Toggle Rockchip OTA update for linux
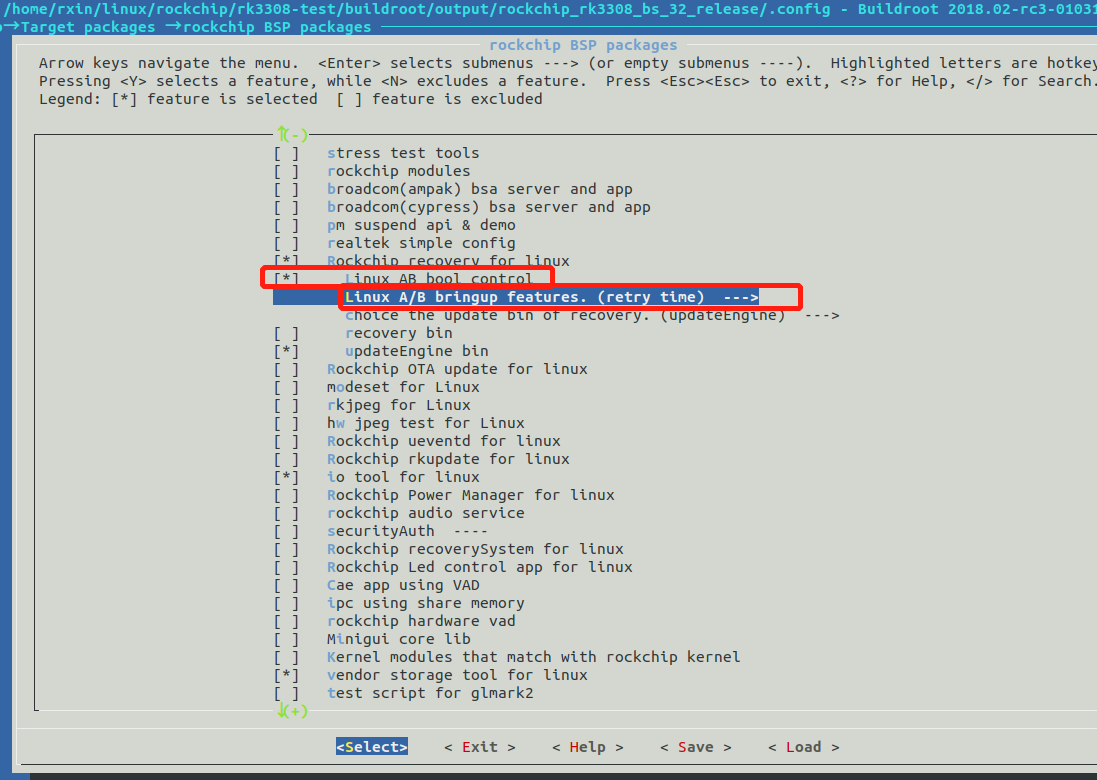 coord(286,369)
